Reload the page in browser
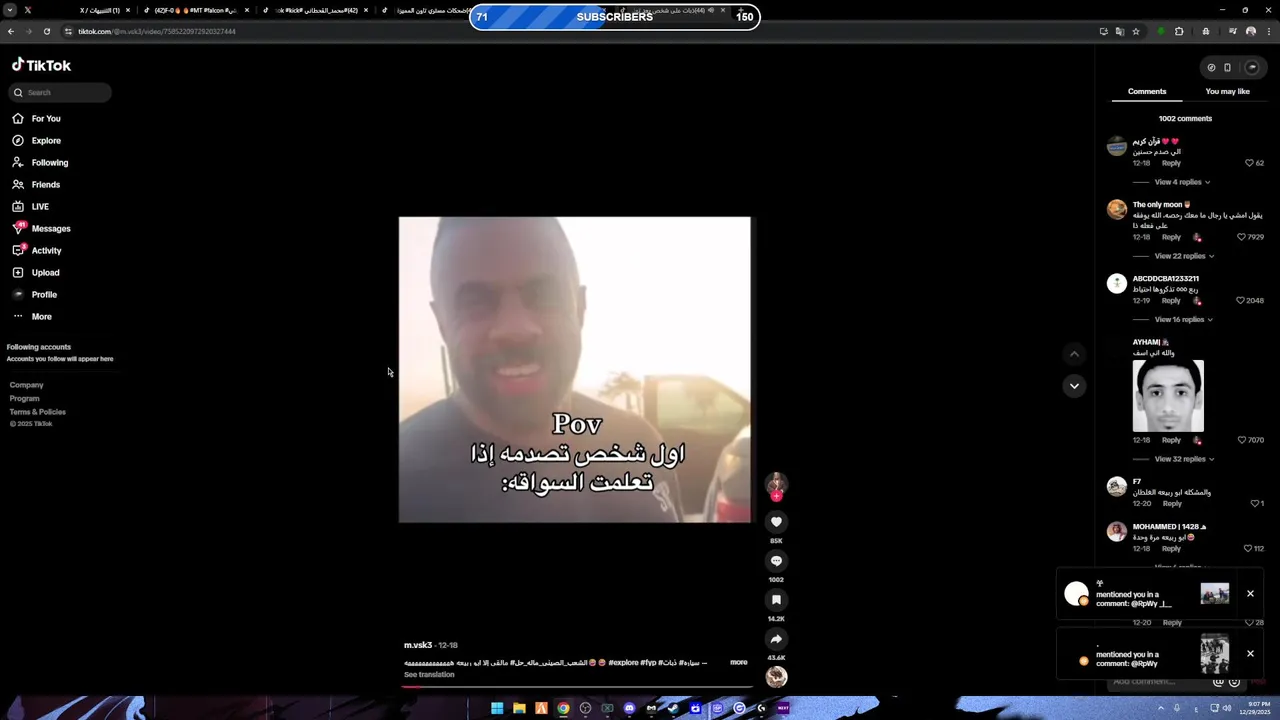 click(46, 32)
